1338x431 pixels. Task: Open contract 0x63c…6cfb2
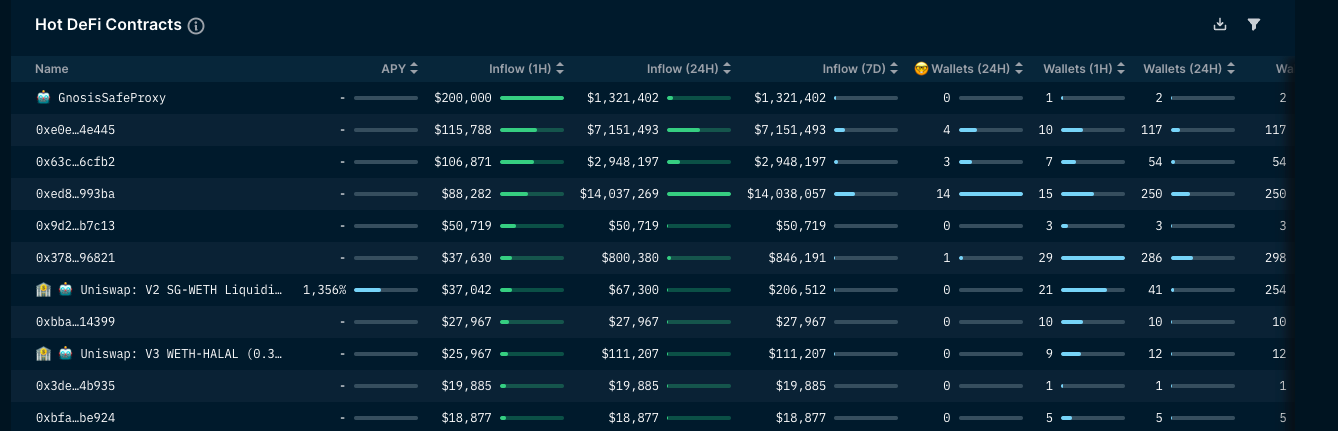point(75,162)
